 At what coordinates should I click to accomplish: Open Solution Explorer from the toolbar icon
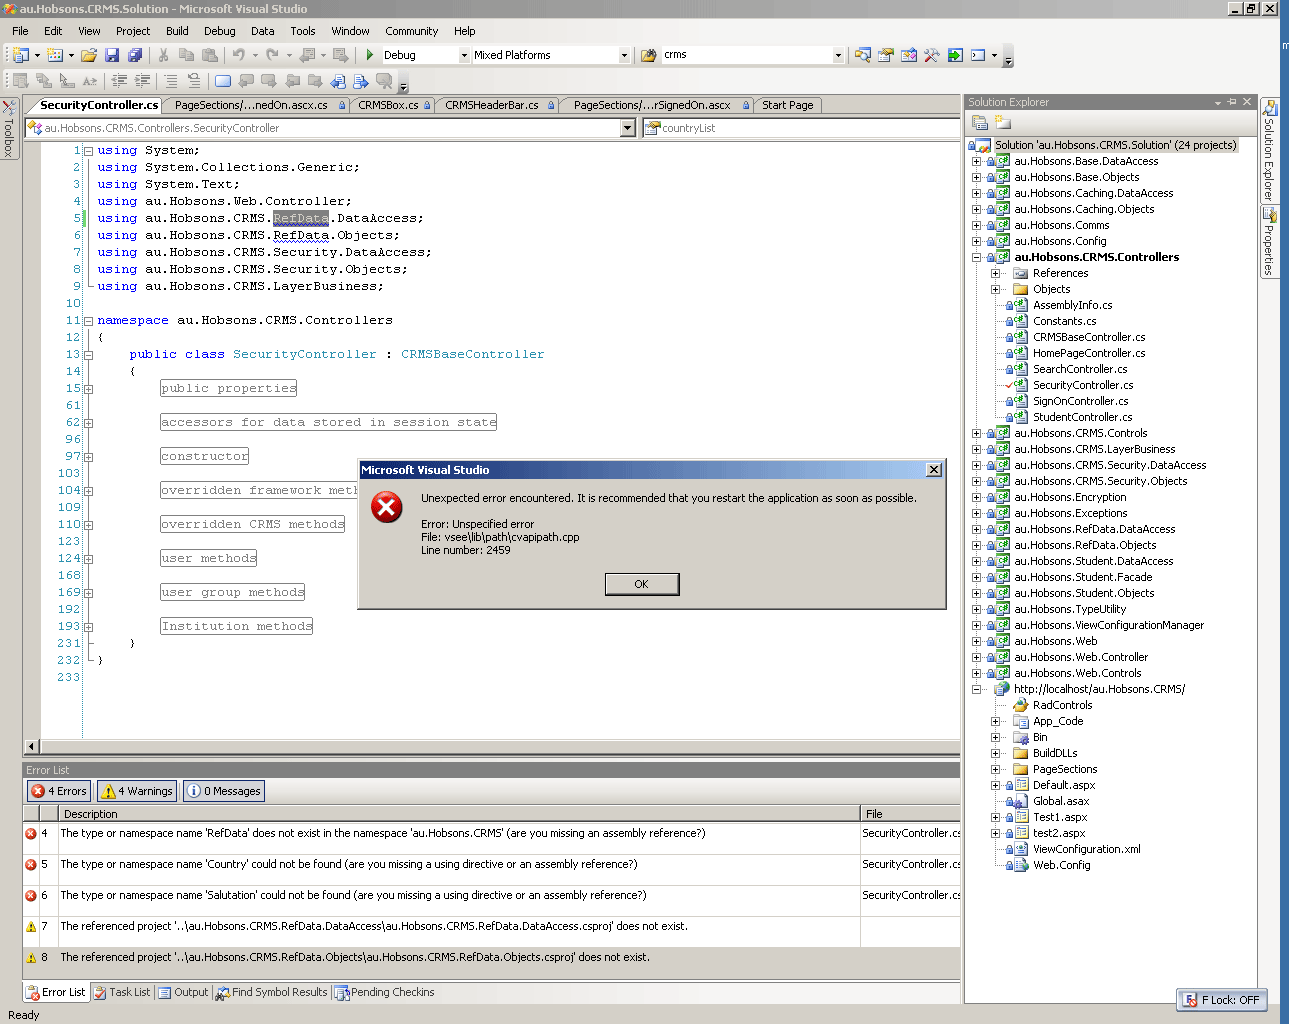point(863,55)
